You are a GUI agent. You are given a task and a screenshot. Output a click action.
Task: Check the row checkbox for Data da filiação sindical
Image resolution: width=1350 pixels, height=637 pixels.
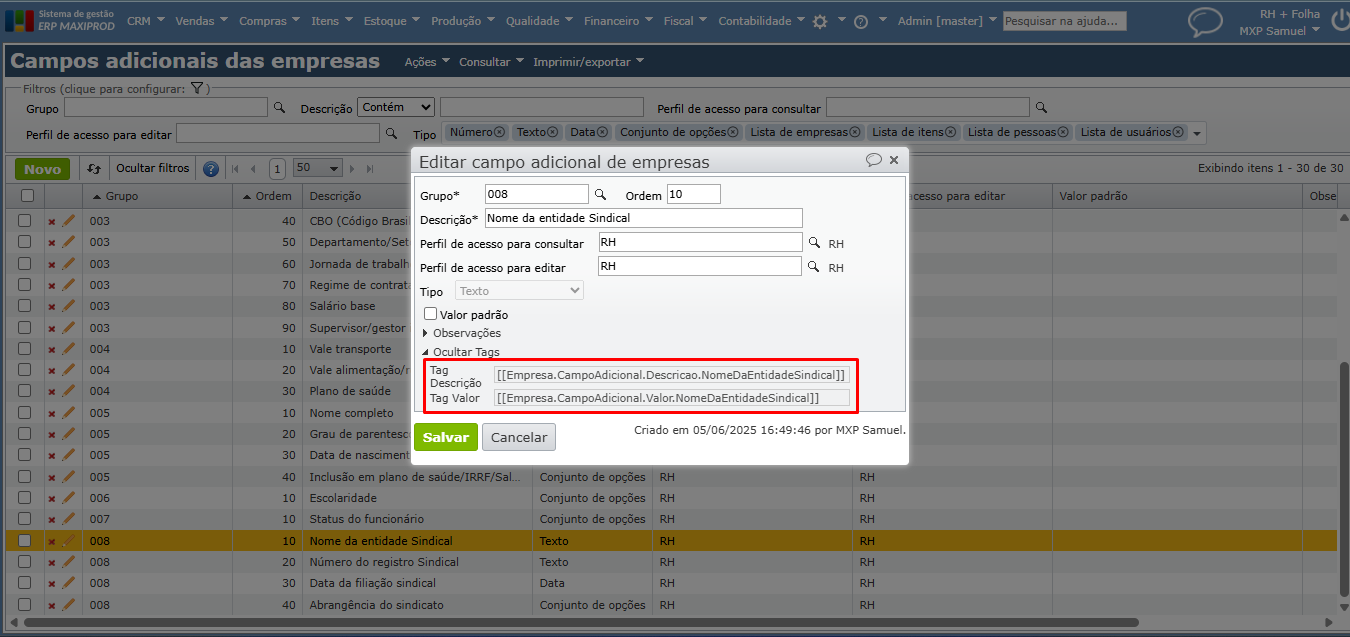(x=25, y=583)
